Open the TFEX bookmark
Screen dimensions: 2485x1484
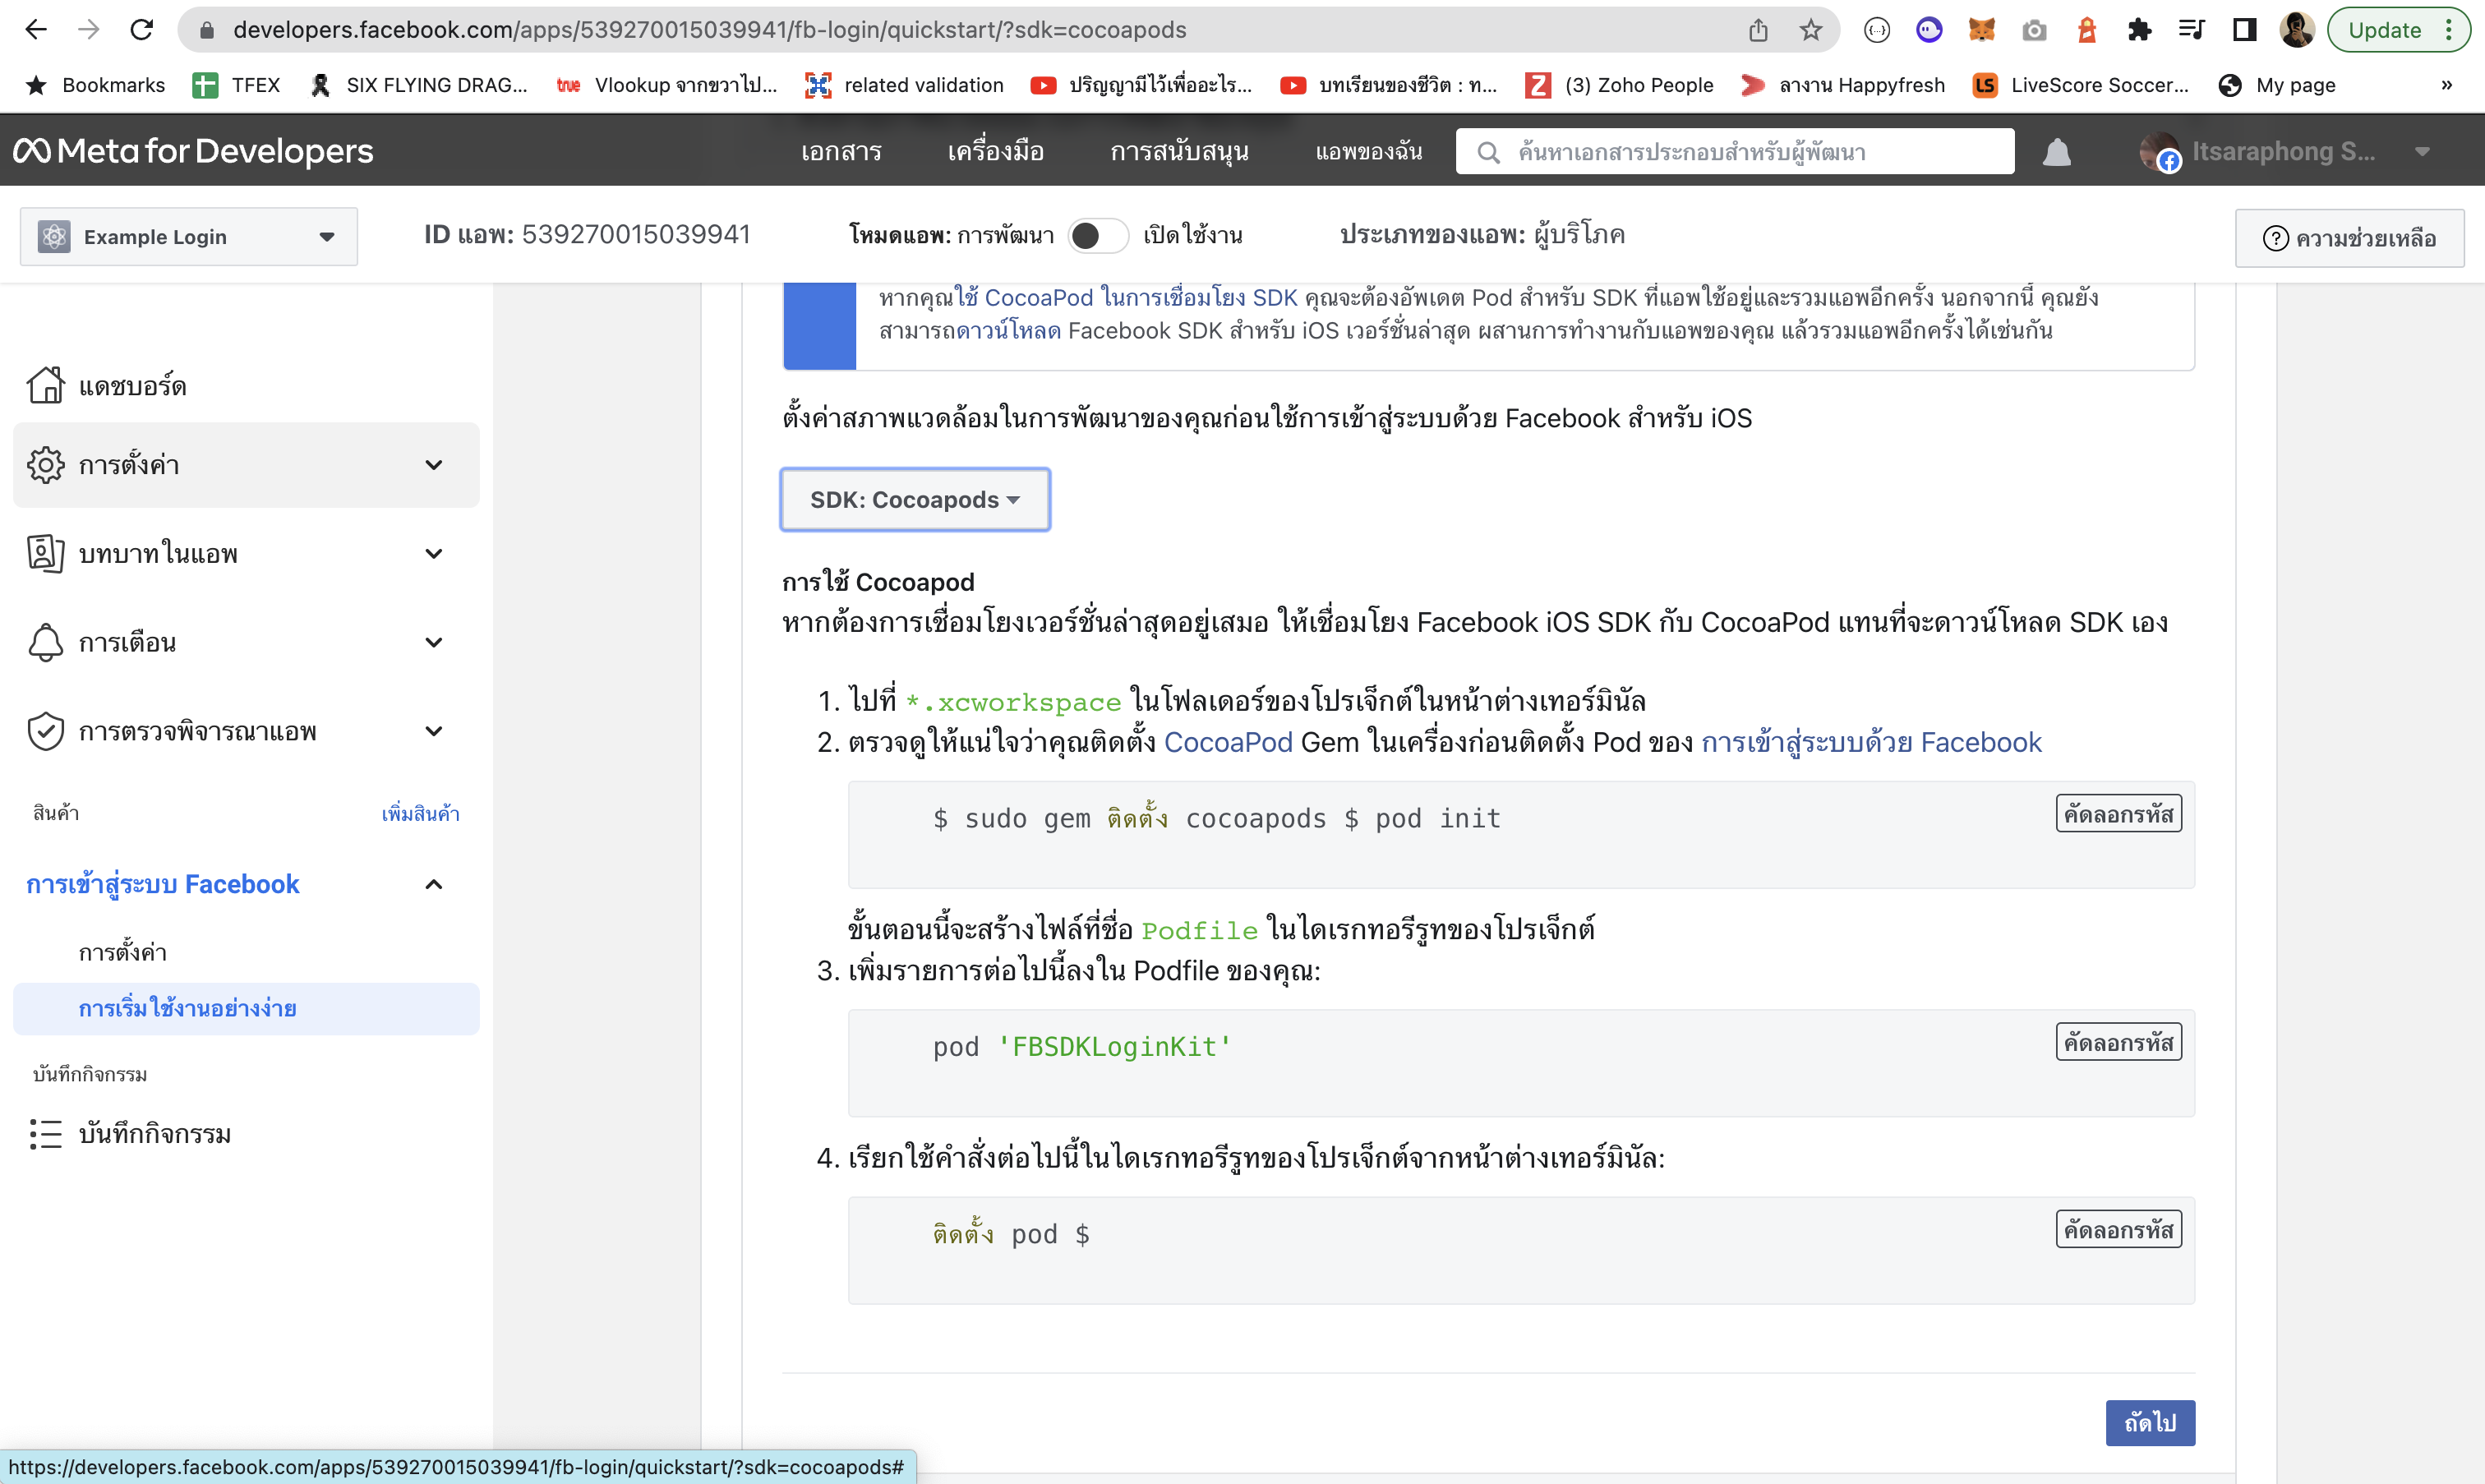click(236, 85)
